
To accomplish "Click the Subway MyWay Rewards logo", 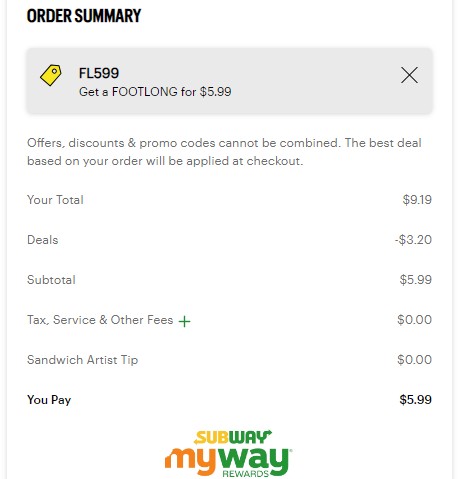I will 228,454.
